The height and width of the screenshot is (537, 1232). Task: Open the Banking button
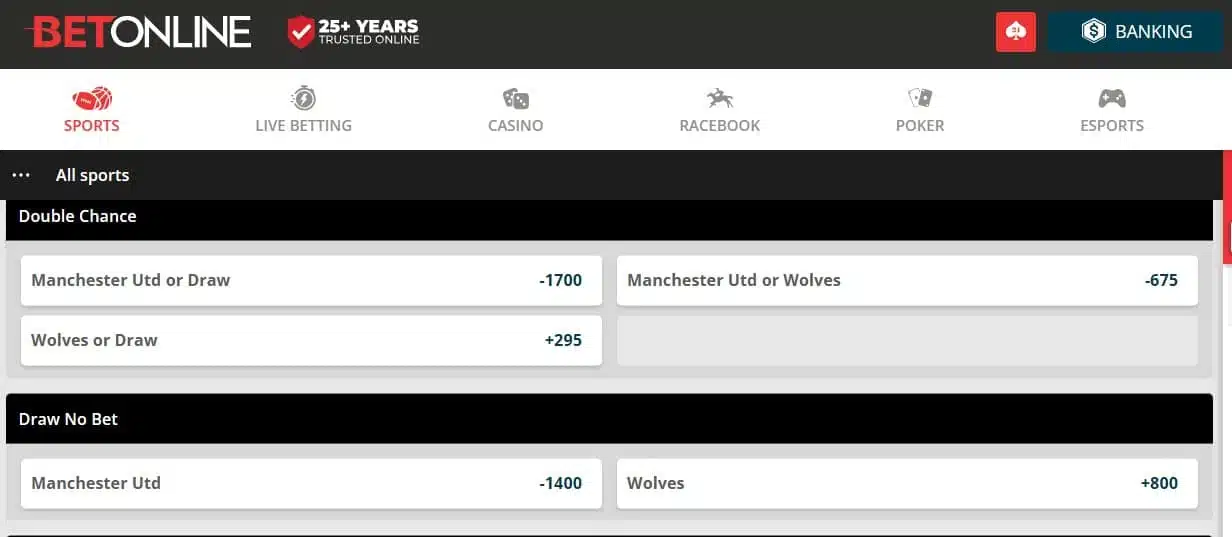pos(1136,32)
